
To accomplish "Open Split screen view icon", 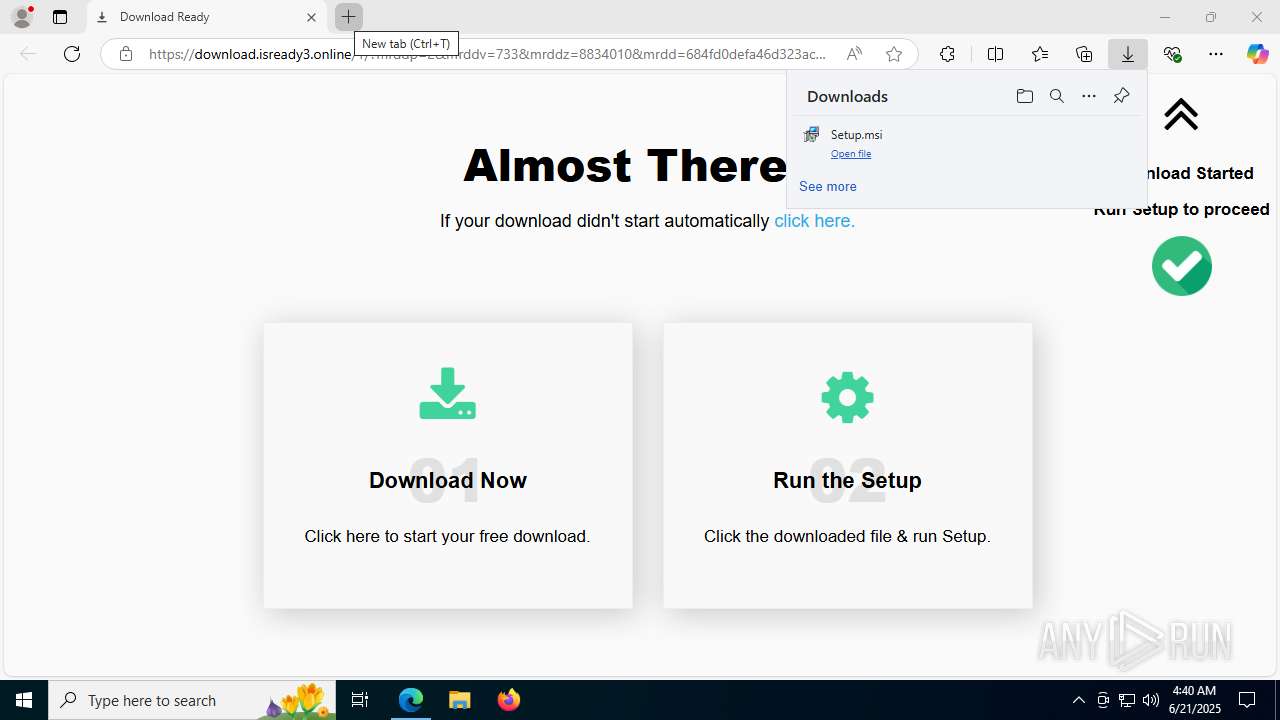I will pos(995,54).
